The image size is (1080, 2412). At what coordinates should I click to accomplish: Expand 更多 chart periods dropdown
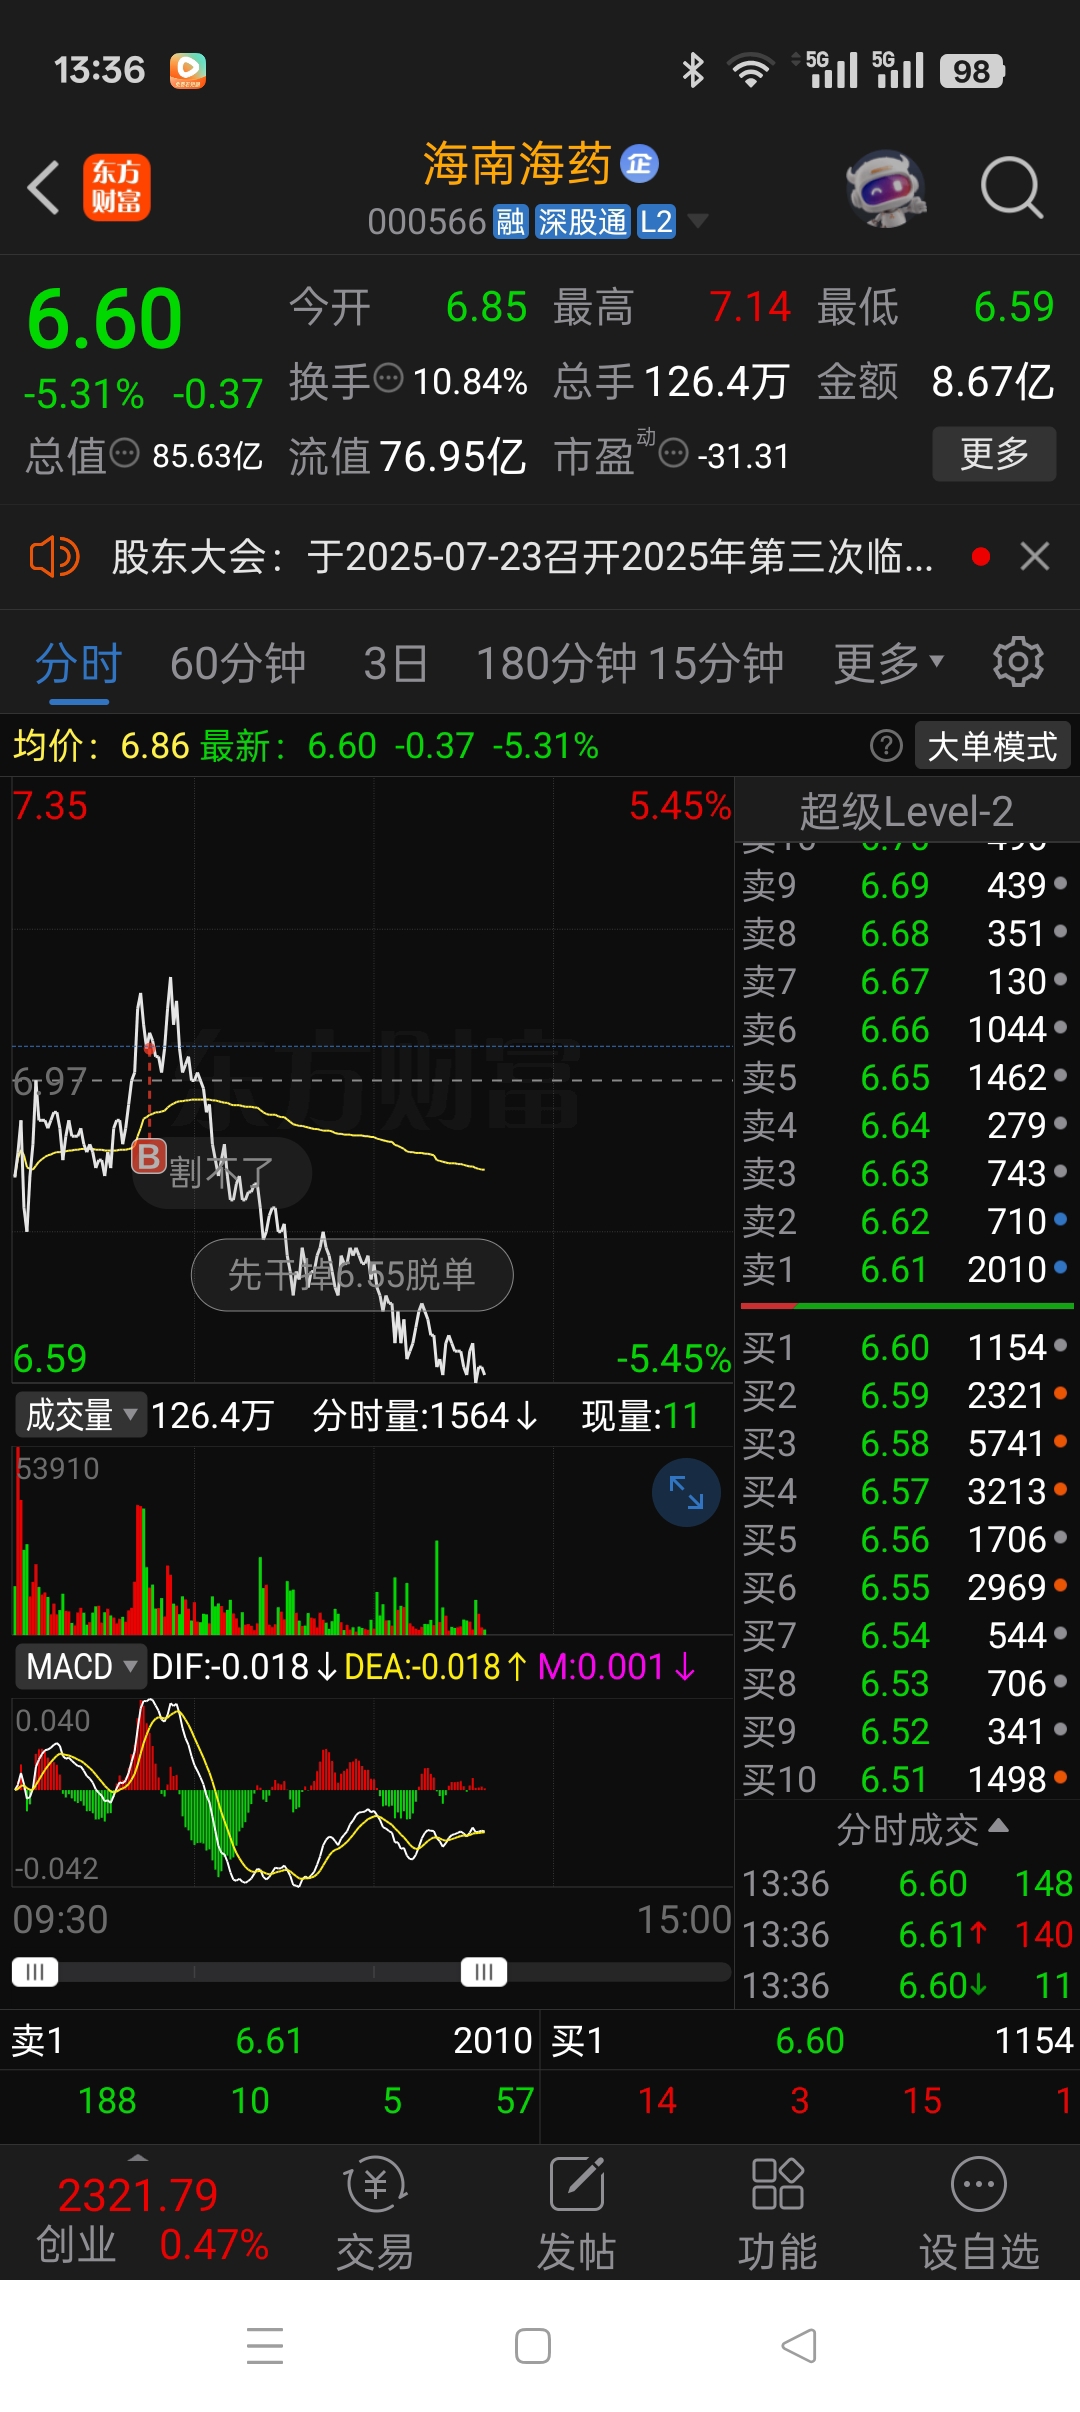(x=889, y=662)
